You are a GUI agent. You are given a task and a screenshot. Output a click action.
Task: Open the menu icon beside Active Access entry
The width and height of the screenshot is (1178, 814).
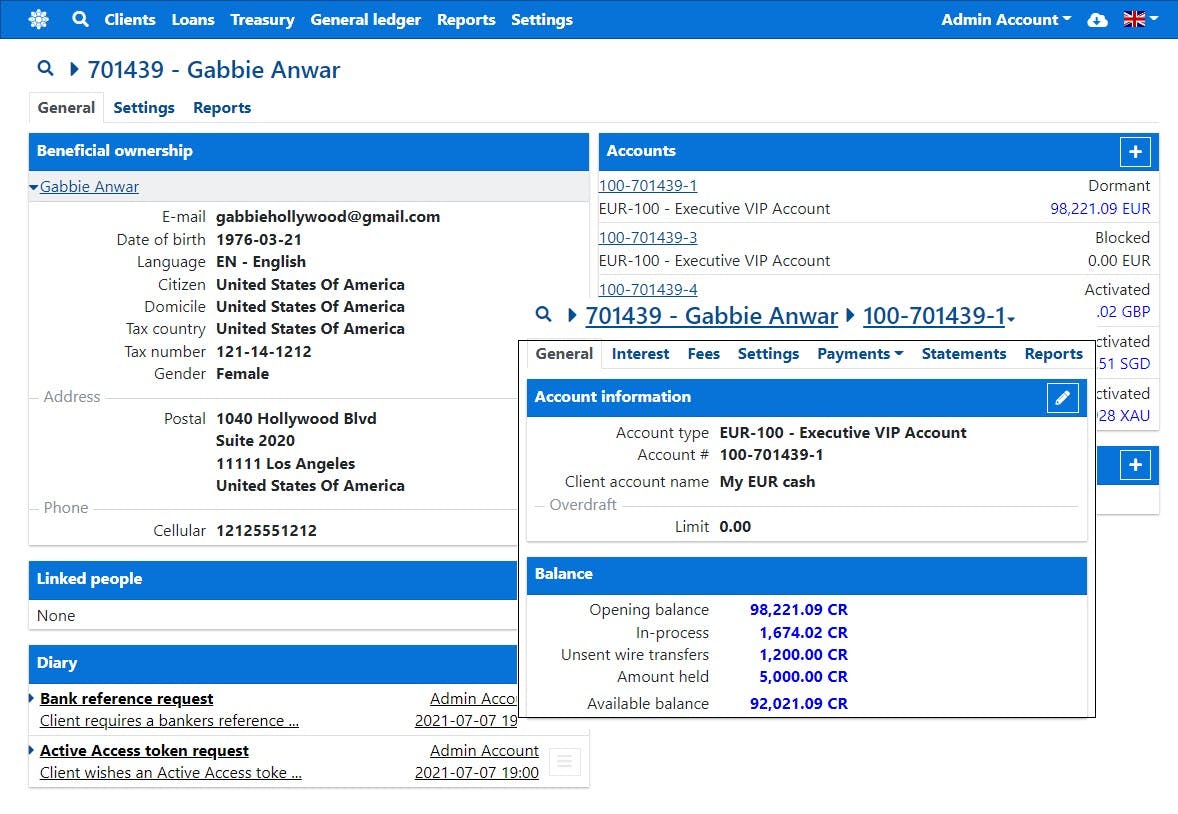(565, 762)
